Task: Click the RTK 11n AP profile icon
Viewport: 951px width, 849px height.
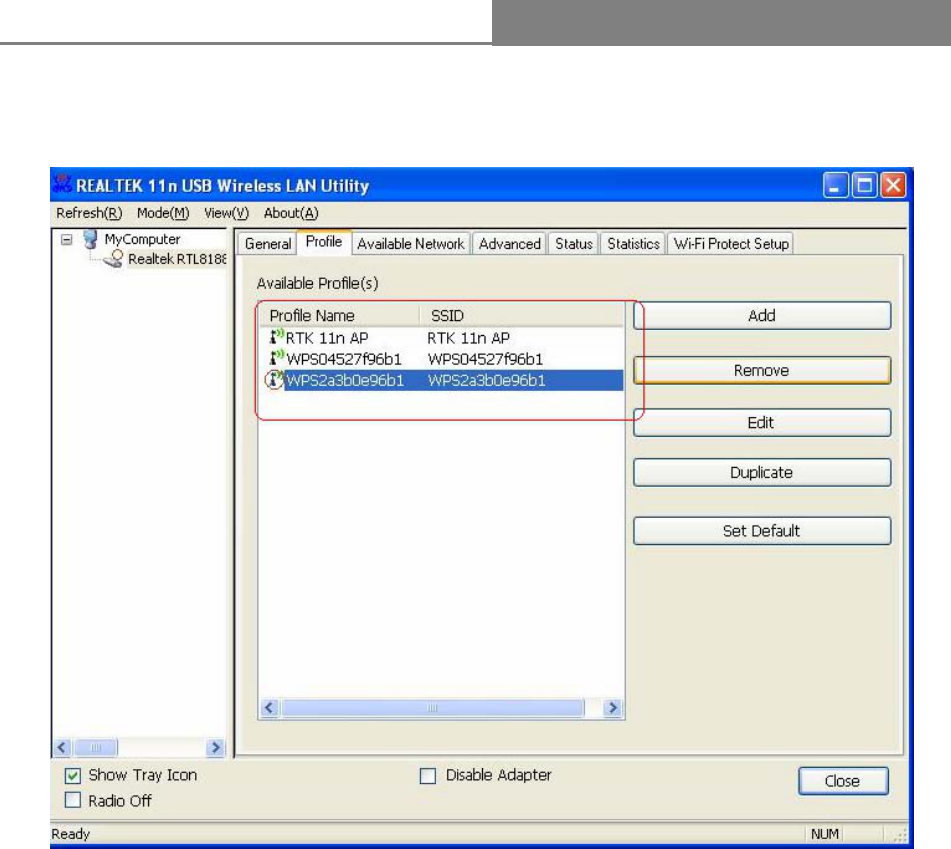Action: (277, 337)
